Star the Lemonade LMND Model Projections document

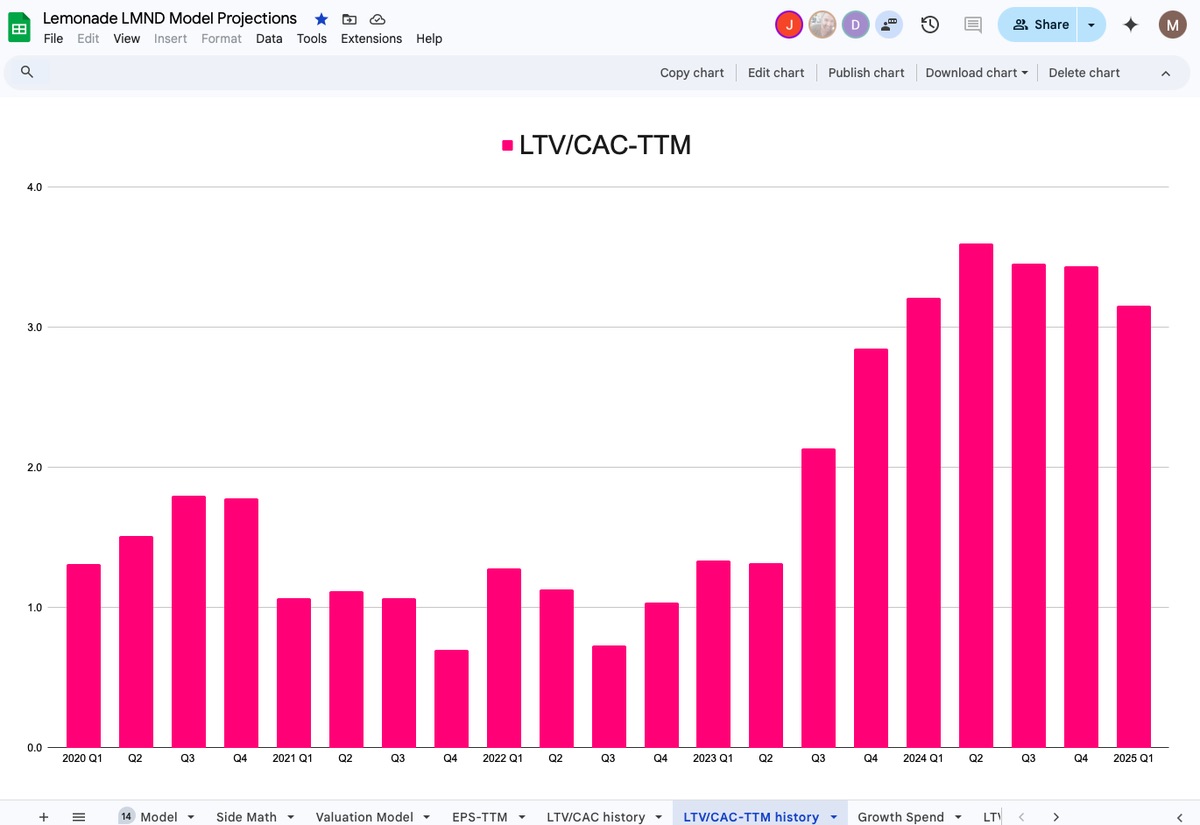click(321, 19)
